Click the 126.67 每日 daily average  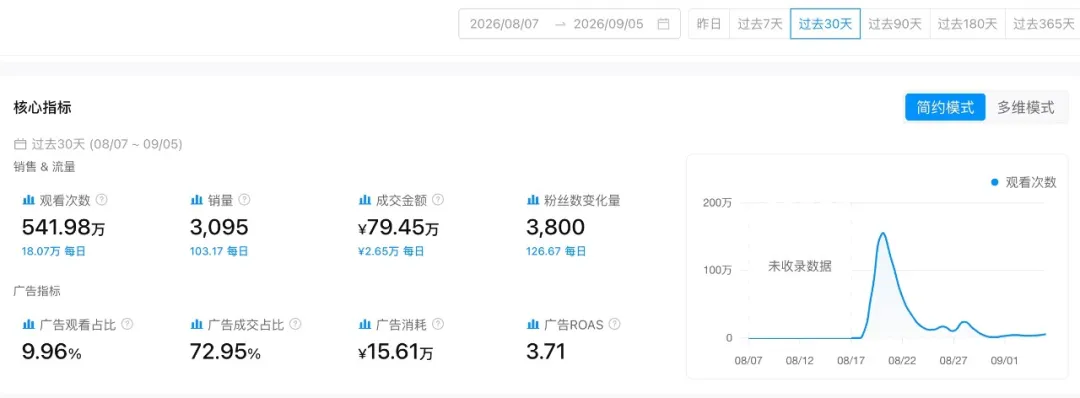[557, 252]
